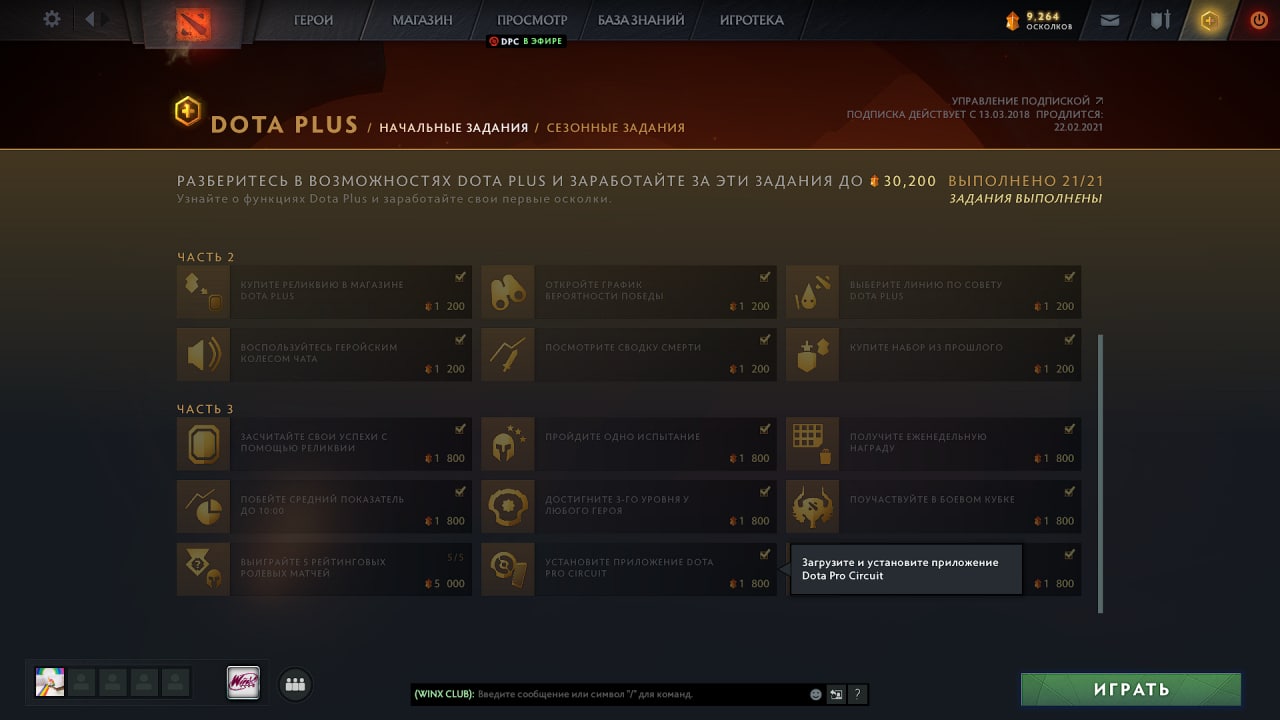The height and width of the screenshot is (720, 1280).
Task: Open the 'Герои' menu
Action: coord(313,20)
